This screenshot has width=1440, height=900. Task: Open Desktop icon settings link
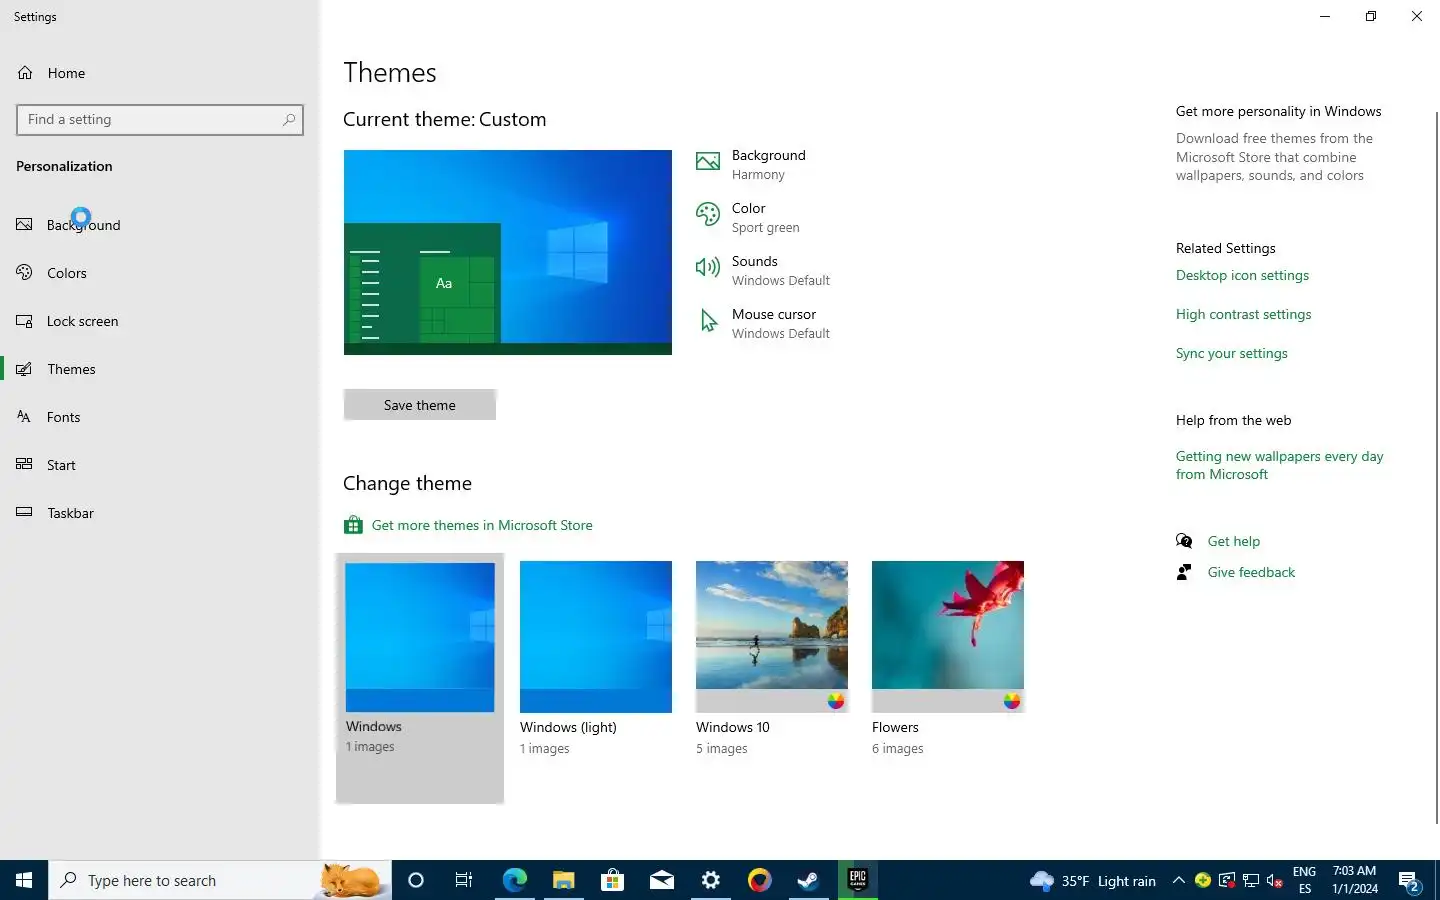[x=1242, y=275]
